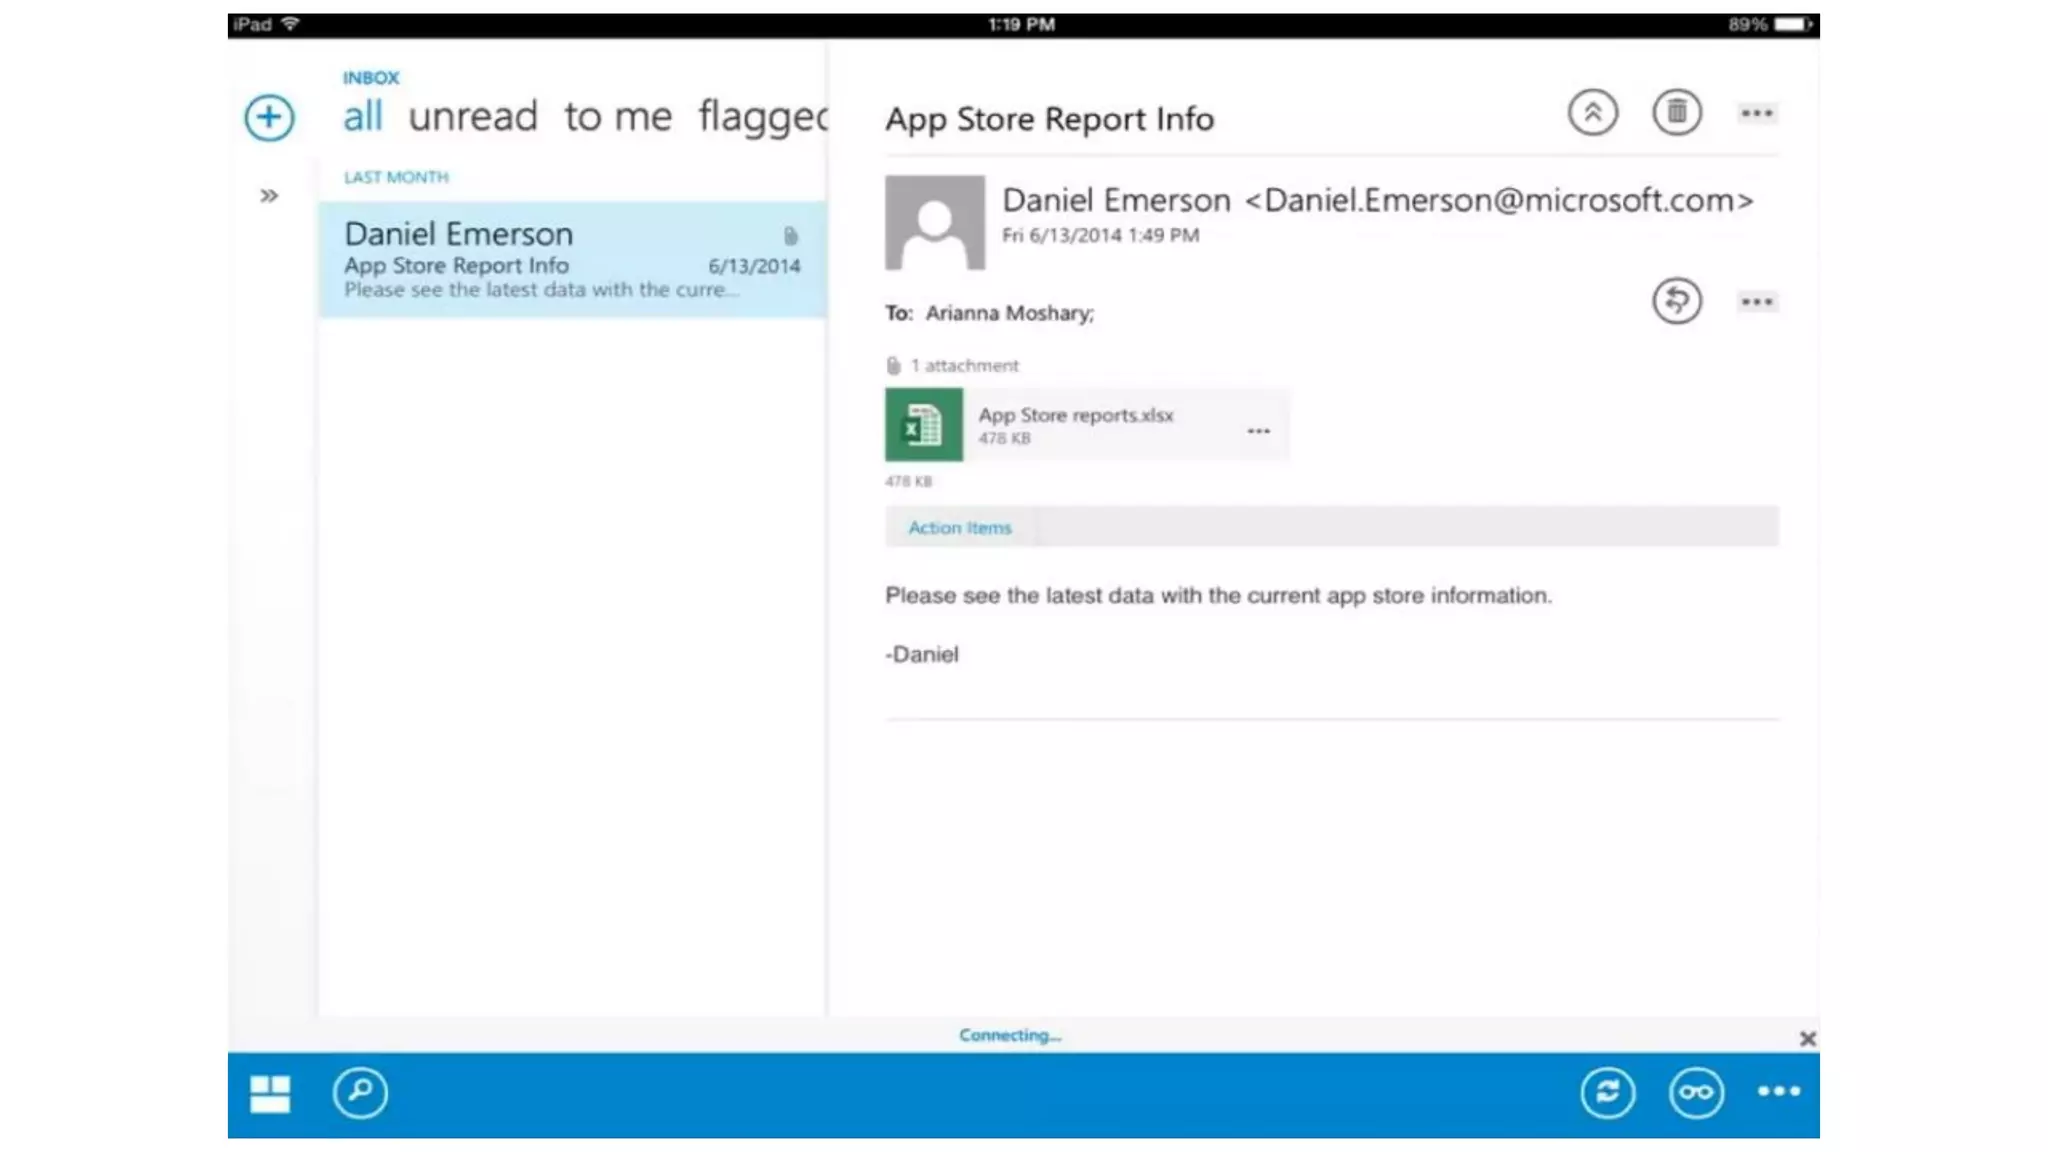Switch to the unread filter tab

(x=472, y=117)
